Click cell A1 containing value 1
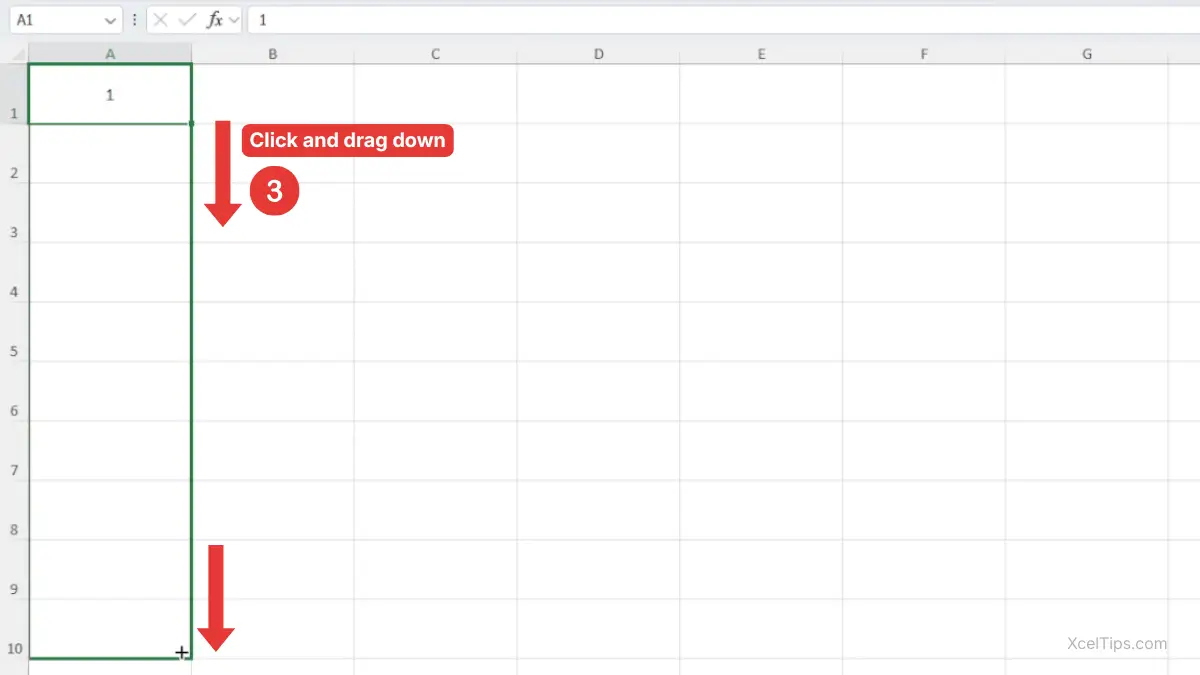Image resolution: width=1200 pixels, height=675 pixels. coord(110,95)
